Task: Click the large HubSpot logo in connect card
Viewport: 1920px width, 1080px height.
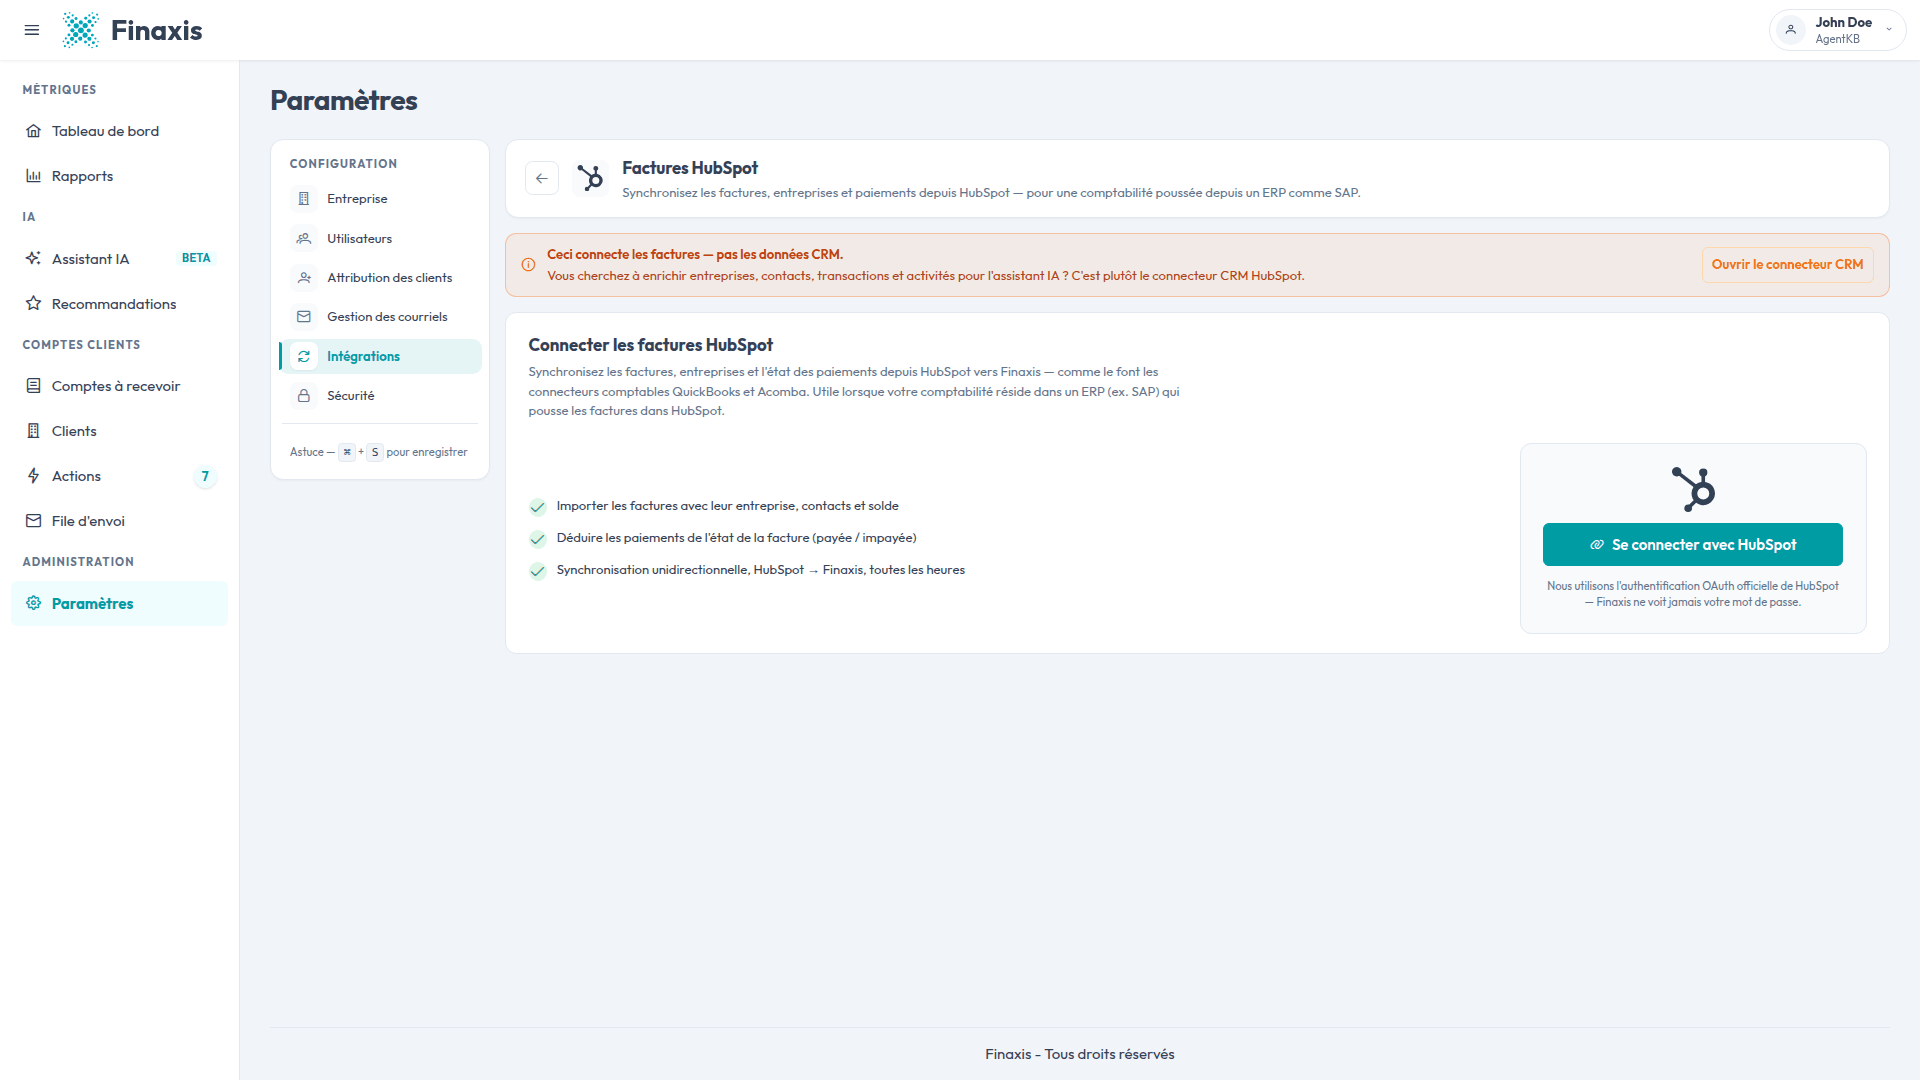Action: coord(1693,489)
